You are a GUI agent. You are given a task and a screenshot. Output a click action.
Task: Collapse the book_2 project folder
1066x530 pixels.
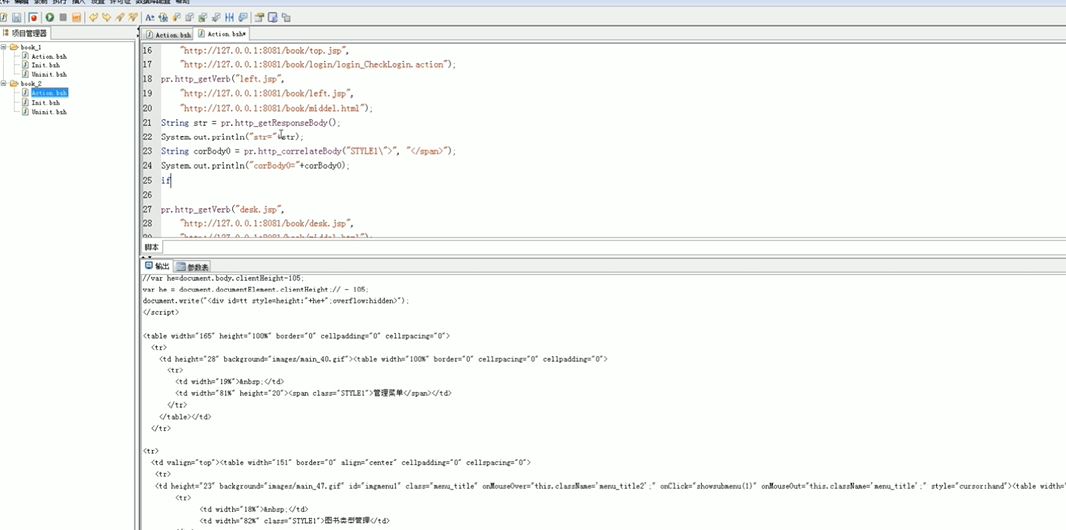(x=4, y=84)
